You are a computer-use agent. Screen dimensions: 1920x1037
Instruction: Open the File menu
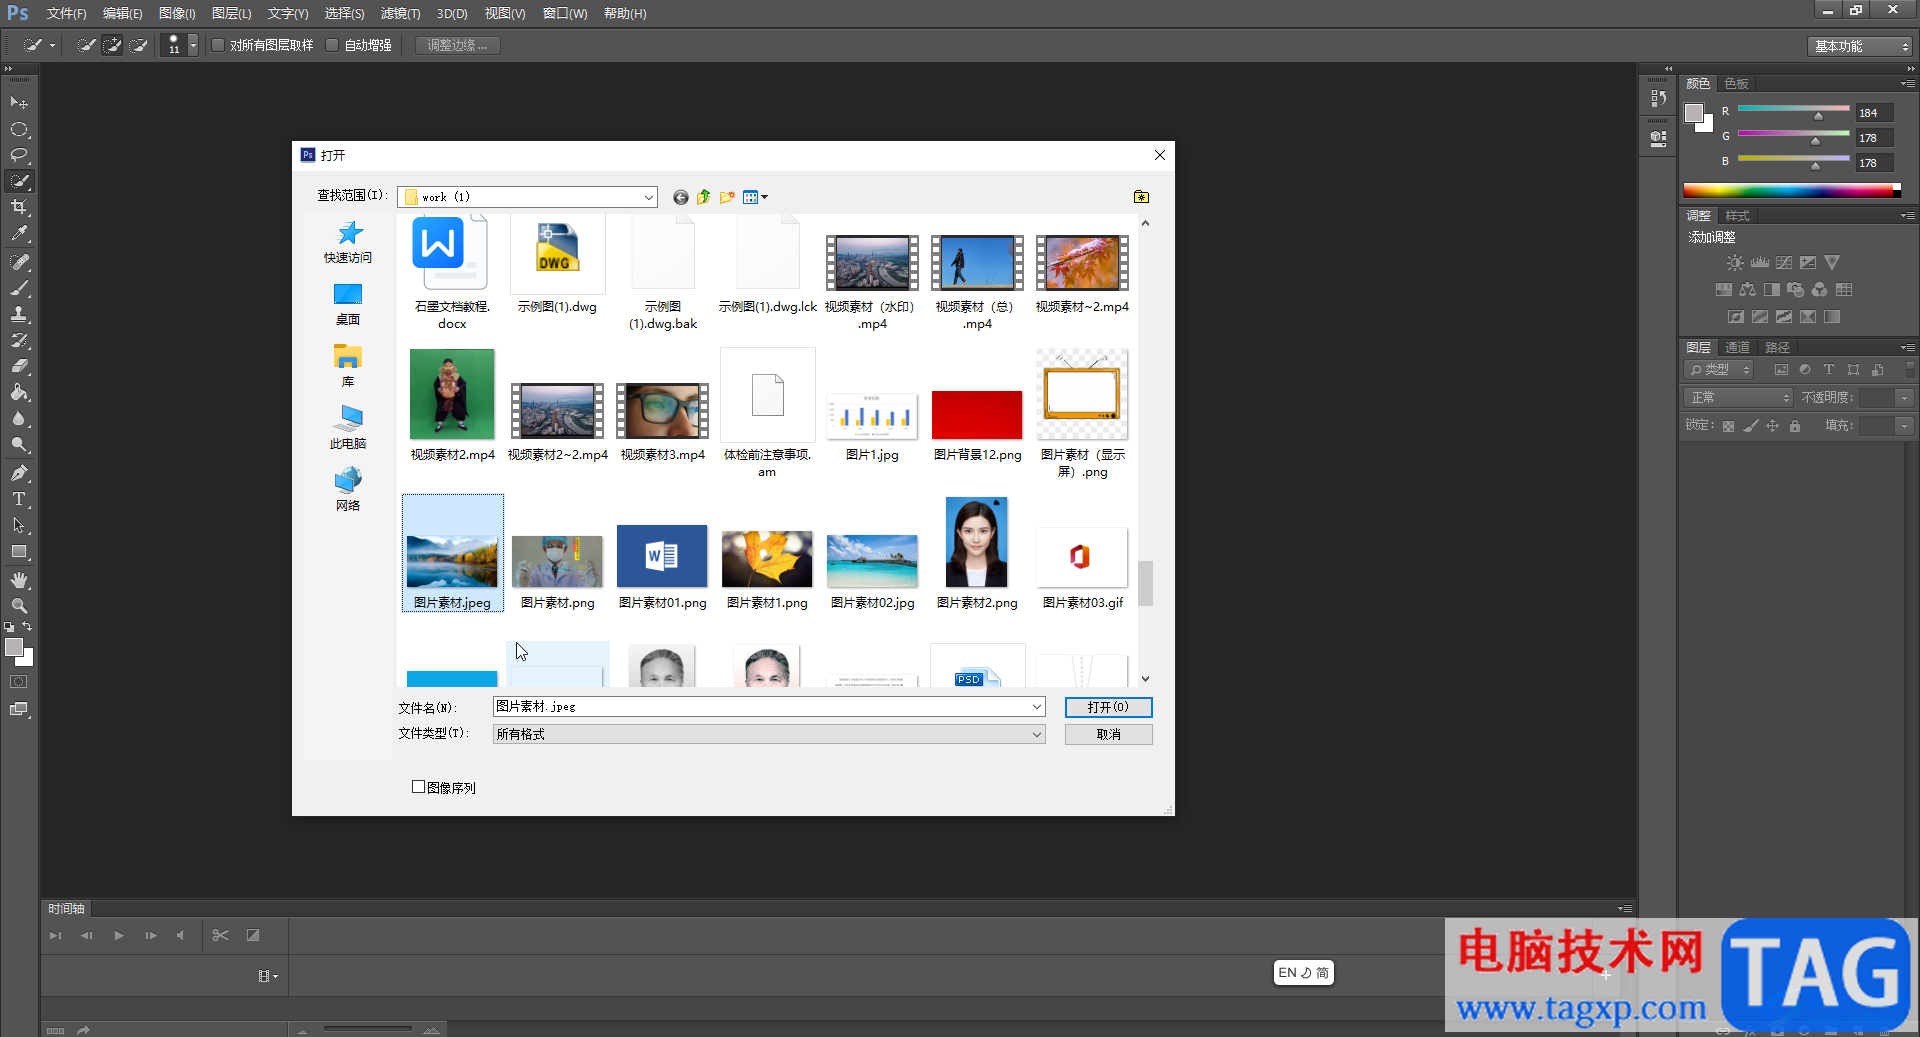[66, 13]
